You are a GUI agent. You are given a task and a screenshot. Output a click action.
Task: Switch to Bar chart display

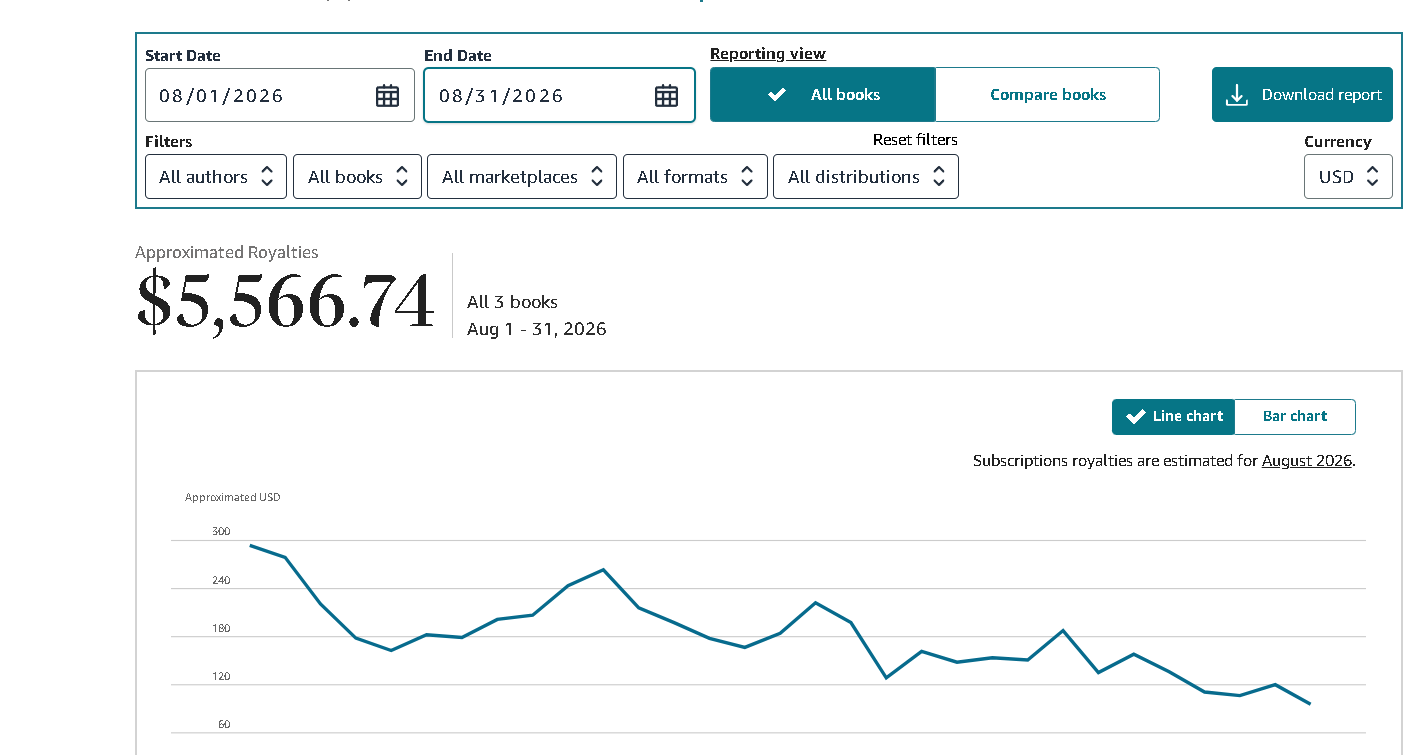click(x=1295, y=417)
